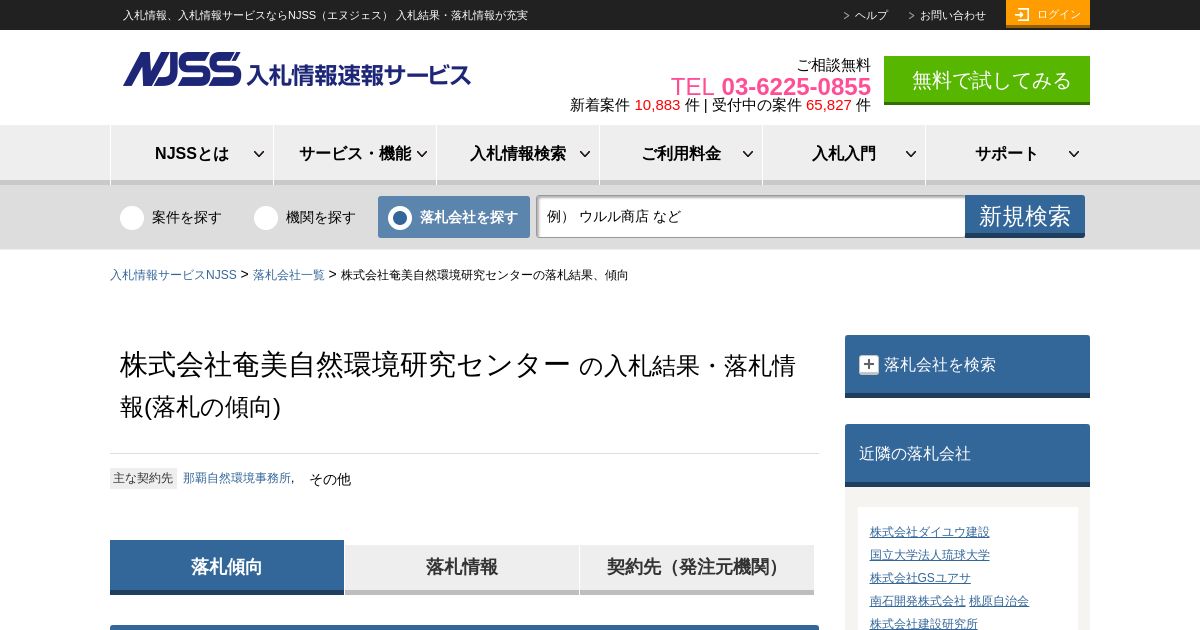Click the 新着案件 count 10,883
The width and height of the screenshot is (1200, 630).
pyautogui.click(x=657, y=105)
